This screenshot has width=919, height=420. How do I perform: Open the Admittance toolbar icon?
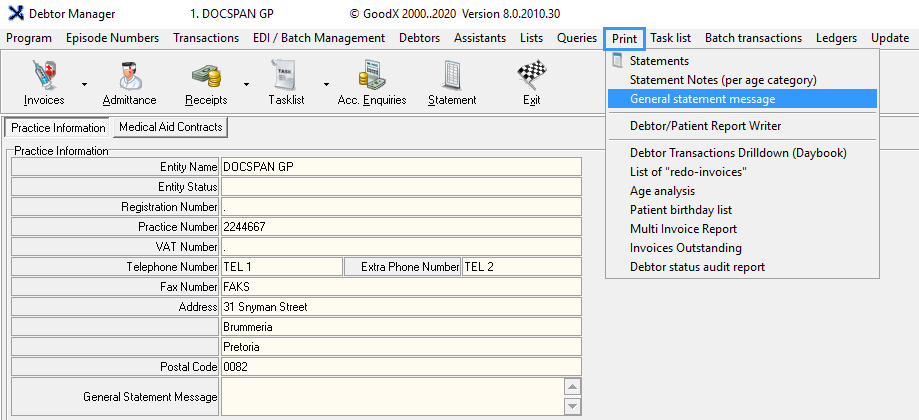pyautogui.click(x=129, y=76)
